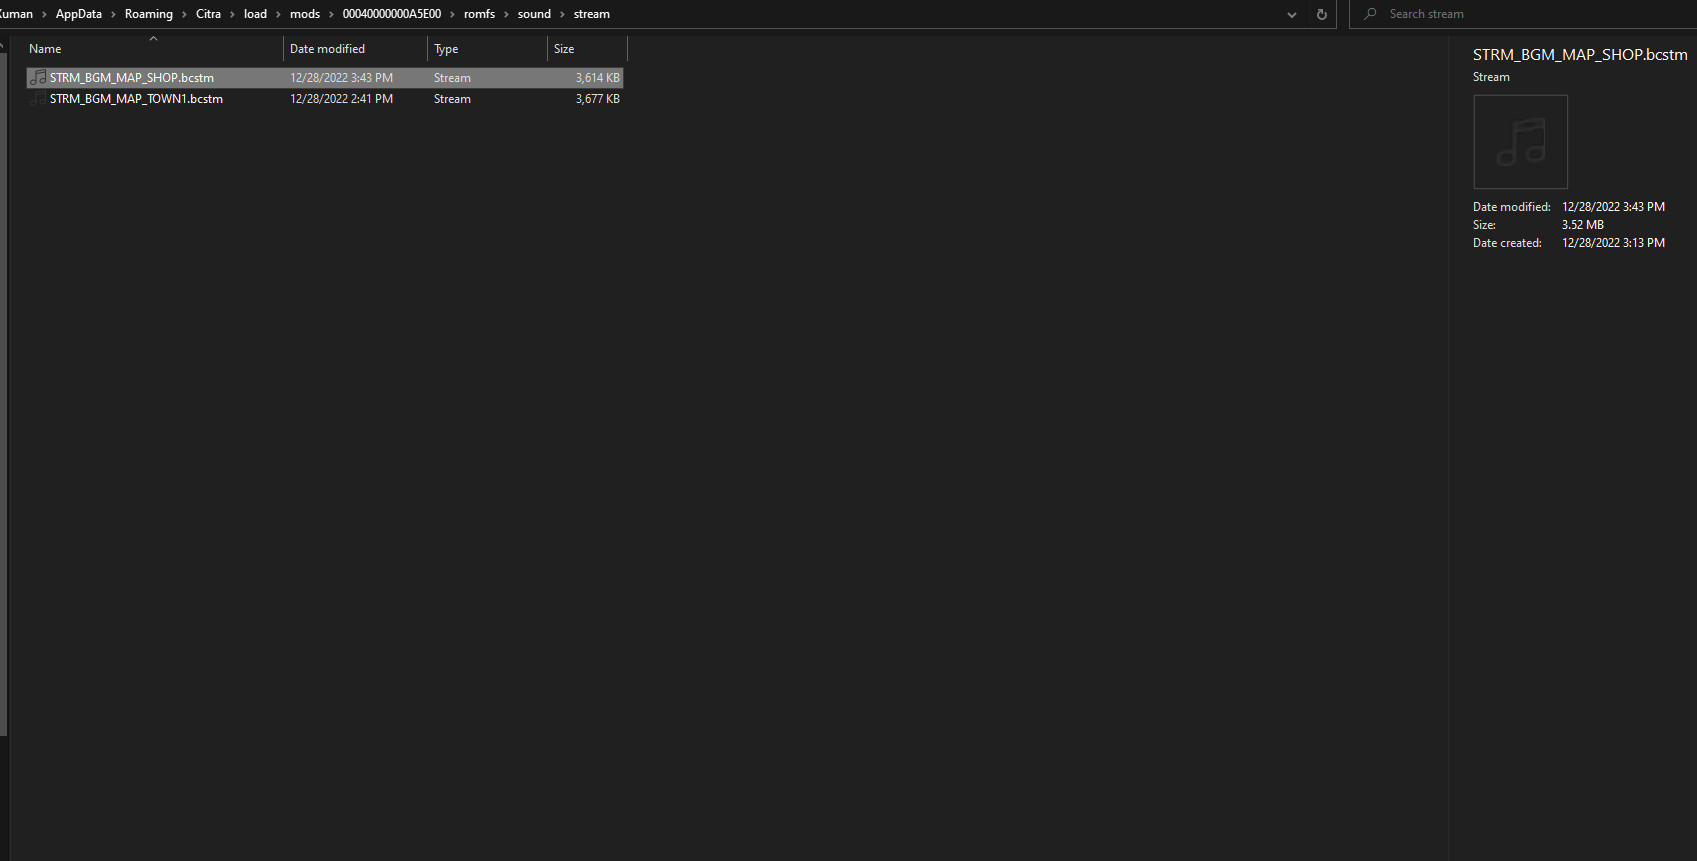This screenshot has width=1697, height=861.
Task: Navigate to the mods folder breadcrumb
Action: (305, 14)
